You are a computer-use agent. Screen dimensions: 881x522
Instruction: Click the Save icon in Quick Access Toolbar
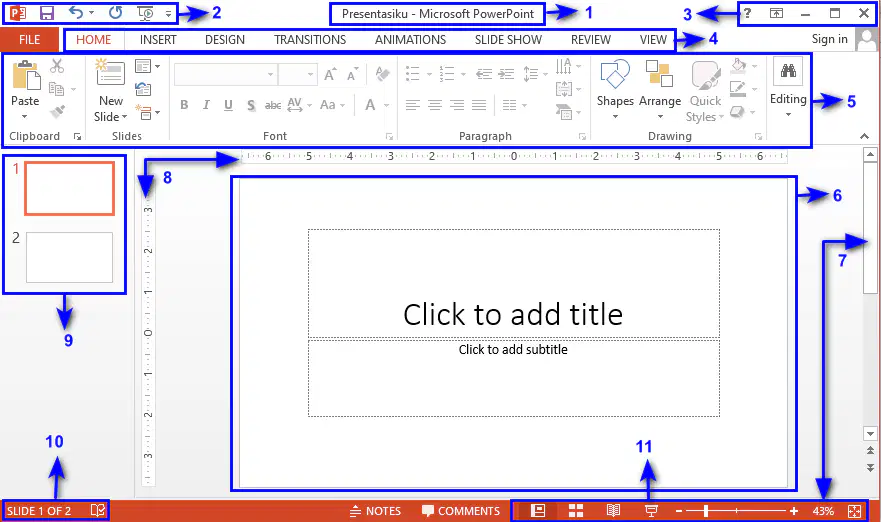[x=47, y=13]
